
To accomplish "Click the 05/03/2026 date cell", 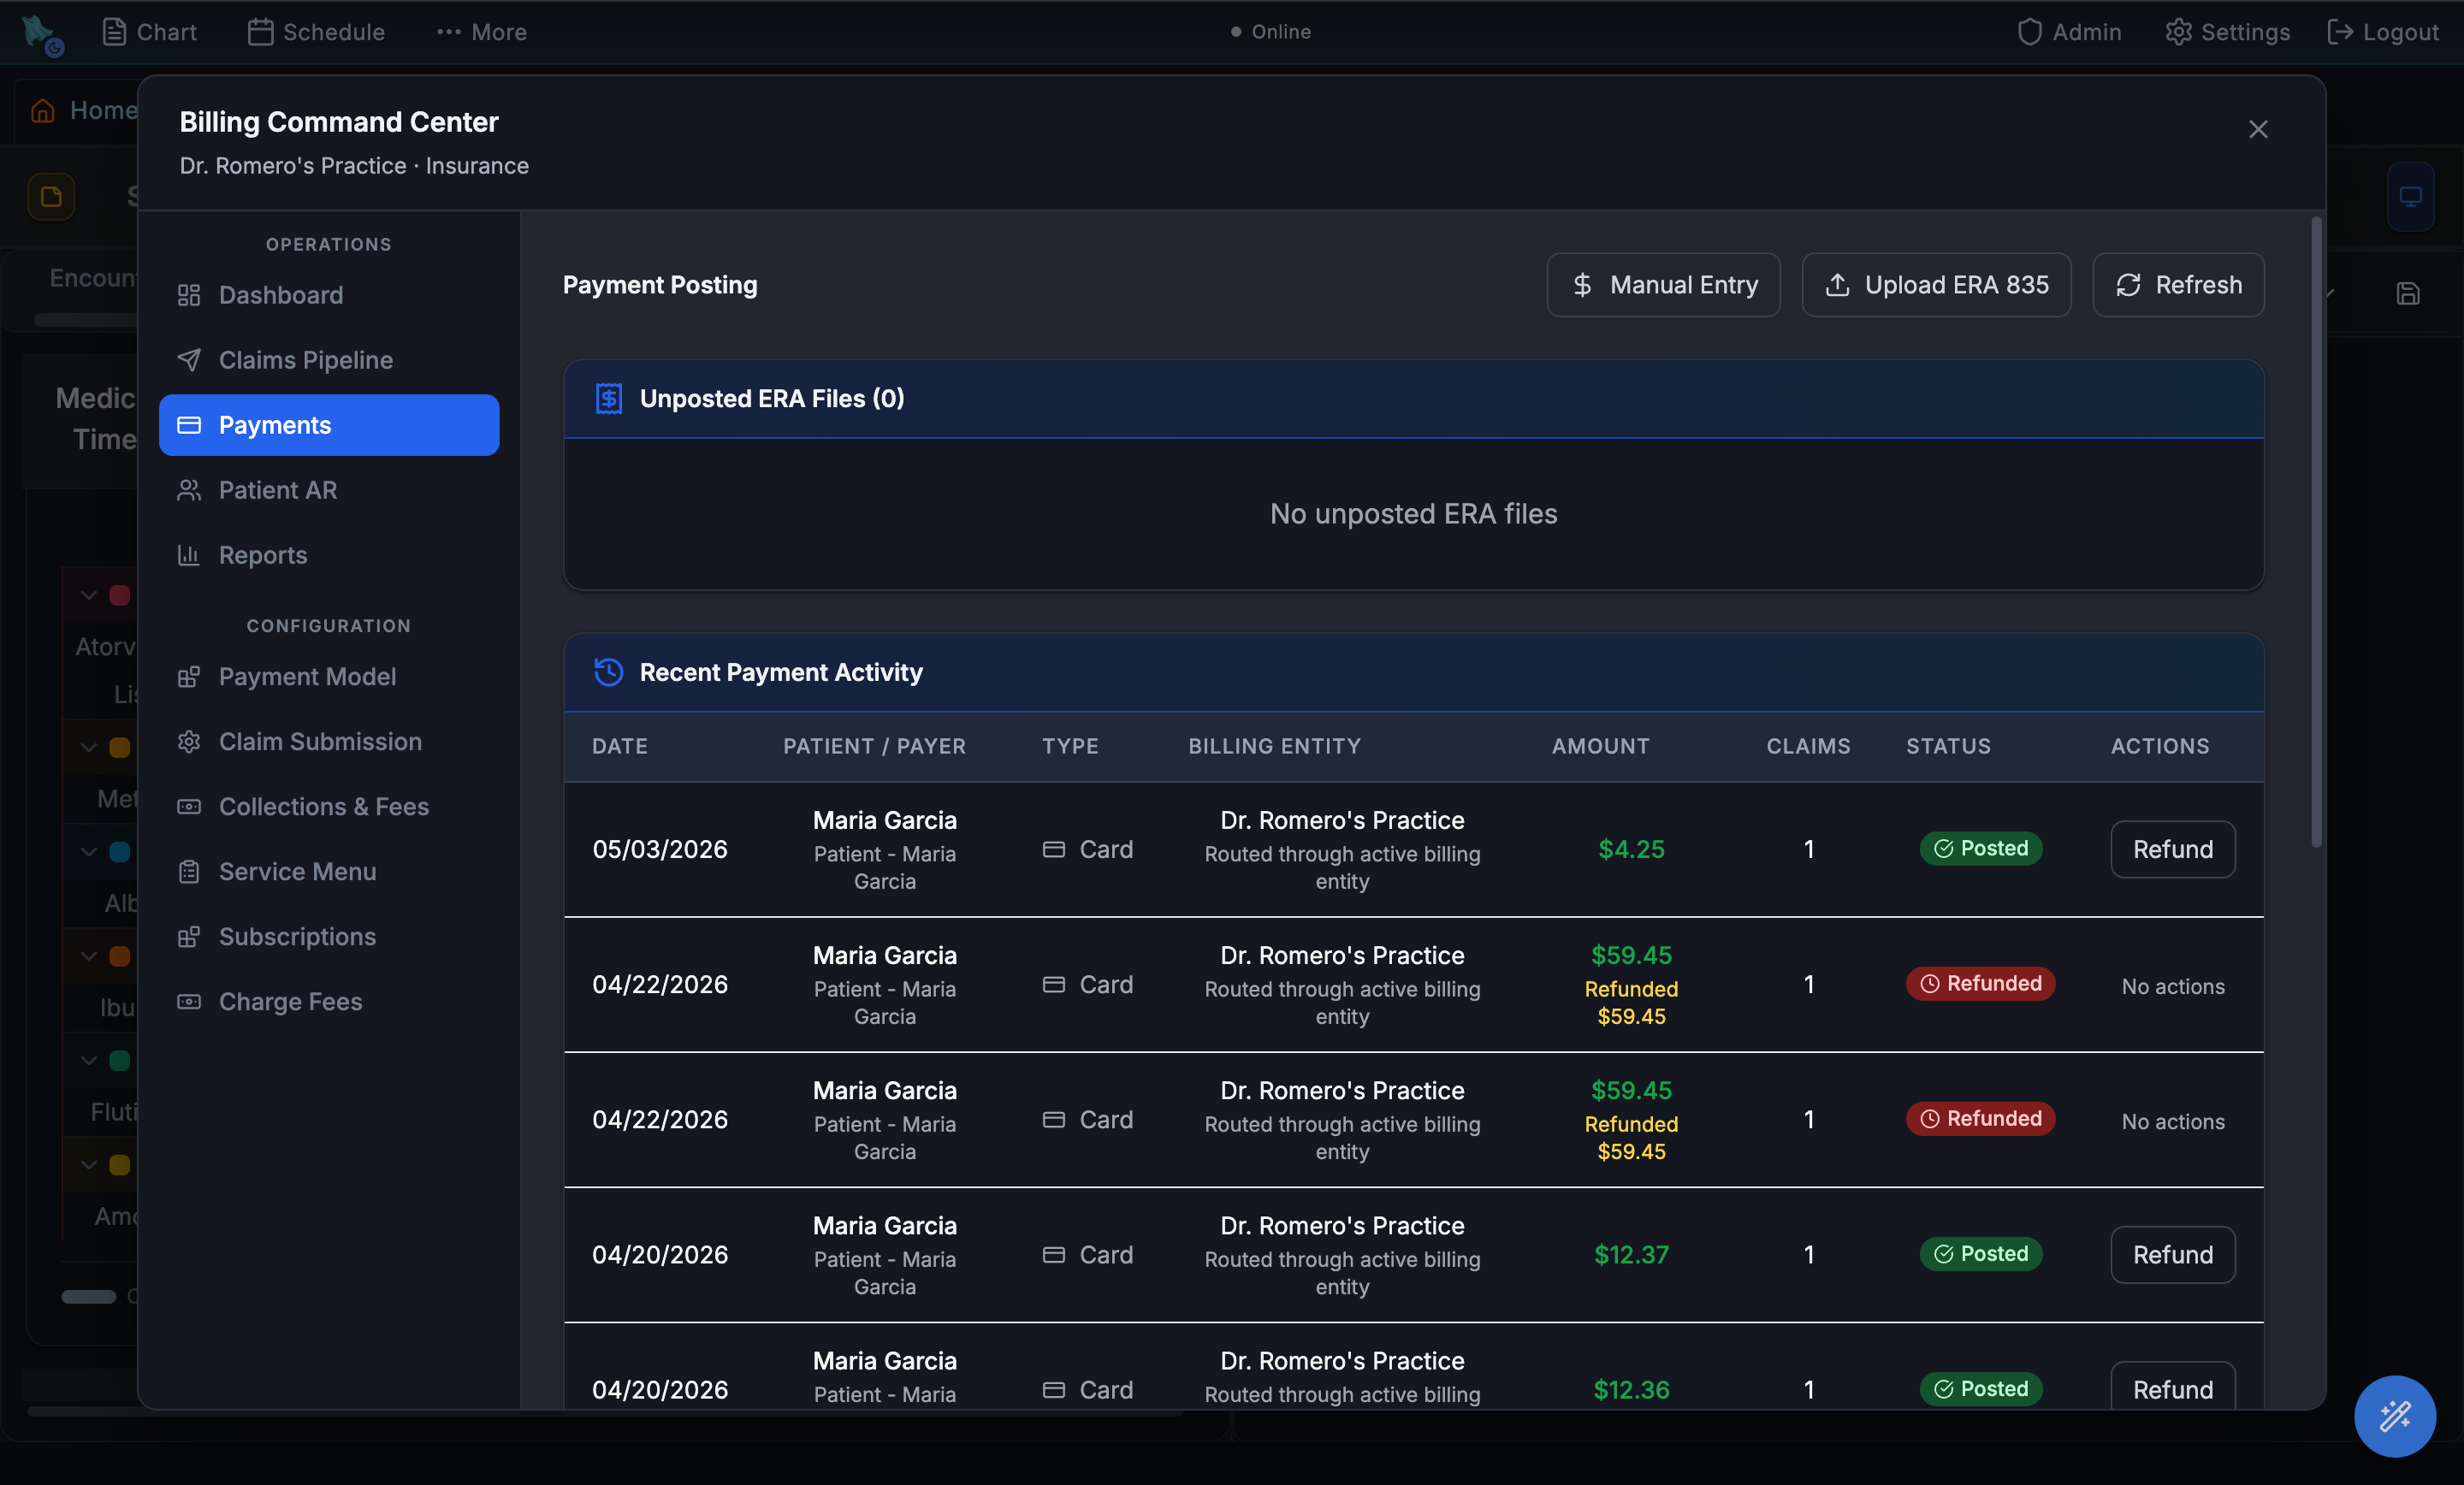I will tap(660, 849).
